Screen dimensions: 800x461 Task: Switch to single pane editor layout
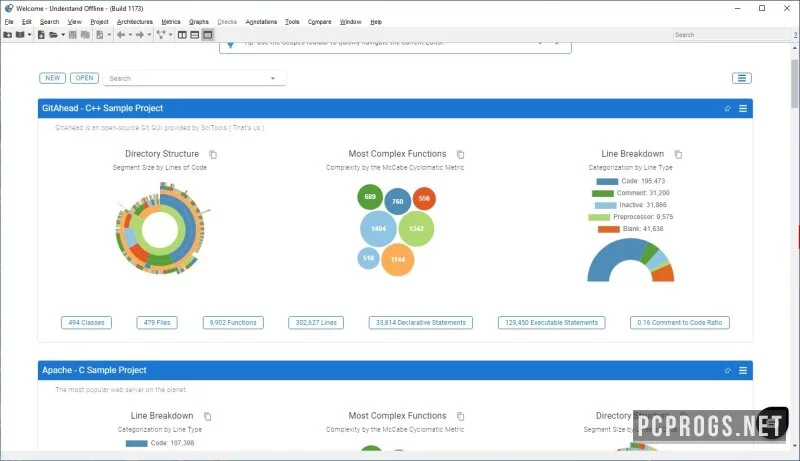207,35
